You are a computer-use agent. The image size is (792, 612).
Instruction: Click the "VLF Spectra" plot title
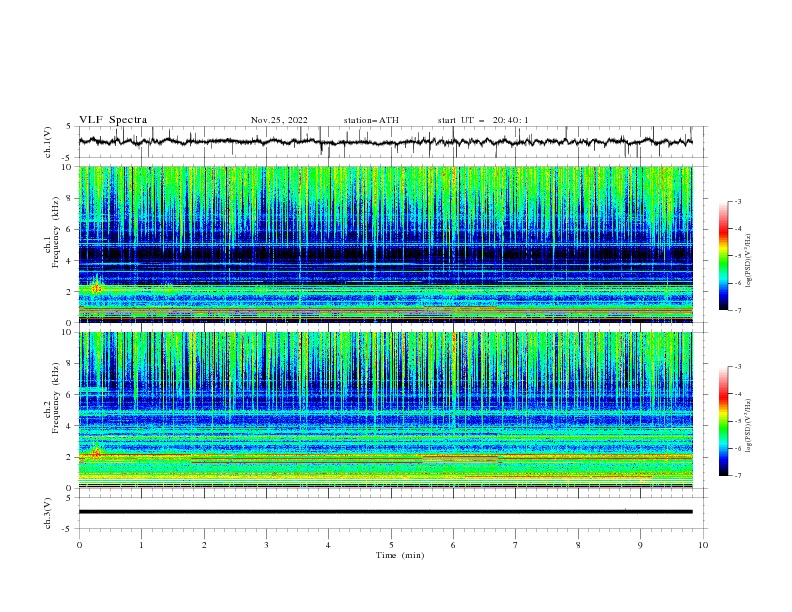113,120
